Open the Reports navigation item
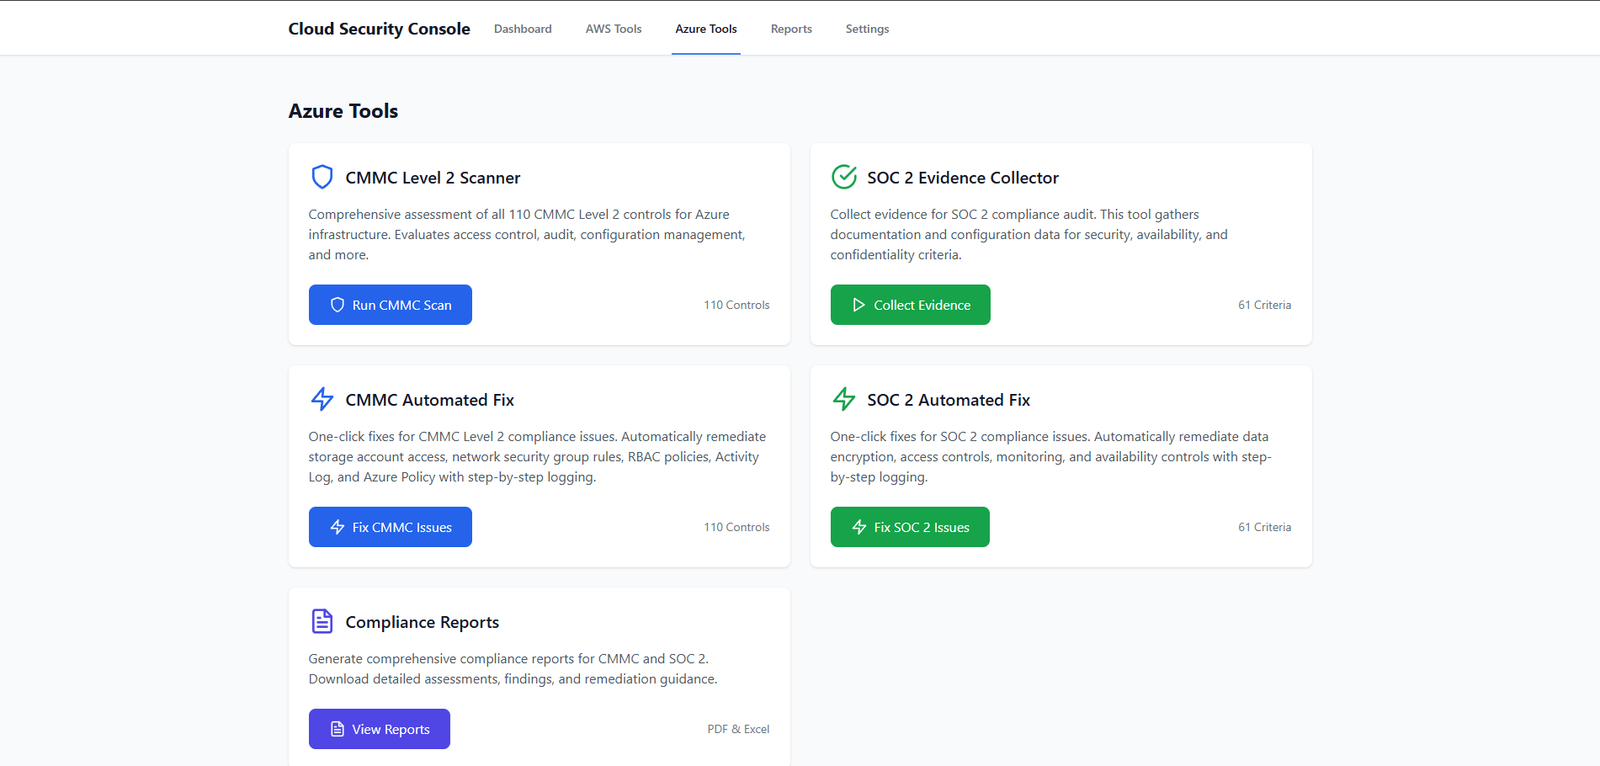Viewport: 1600px width, 766px height. tap(791, 29)
